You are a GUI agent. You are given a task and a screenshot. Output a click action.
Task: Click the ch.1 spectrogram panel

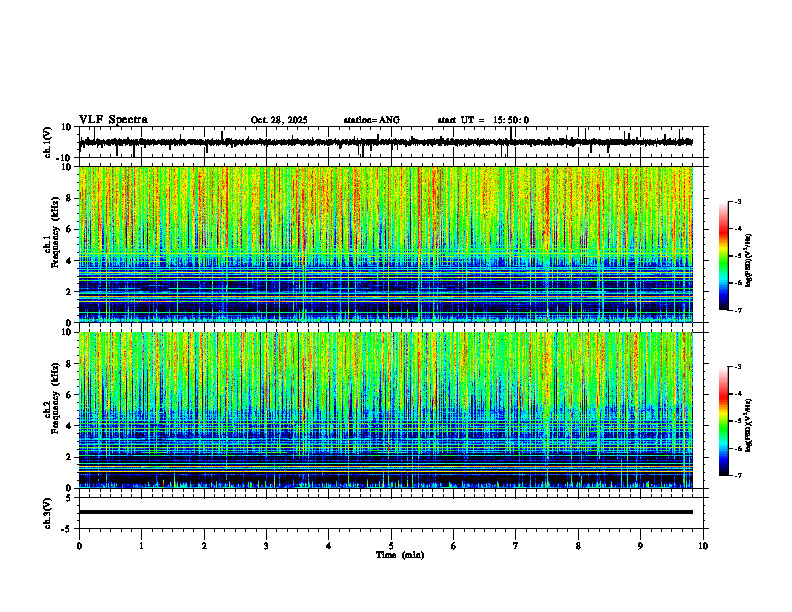tap(386, 244)
